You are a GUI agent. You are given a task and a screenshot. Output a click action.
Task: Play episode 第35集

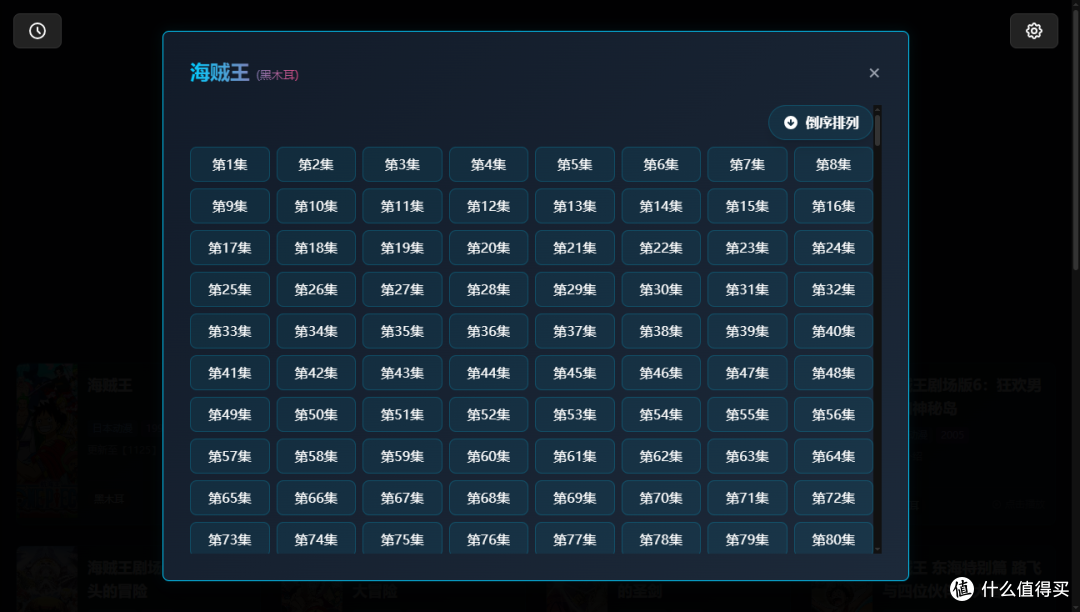point(402,331)
